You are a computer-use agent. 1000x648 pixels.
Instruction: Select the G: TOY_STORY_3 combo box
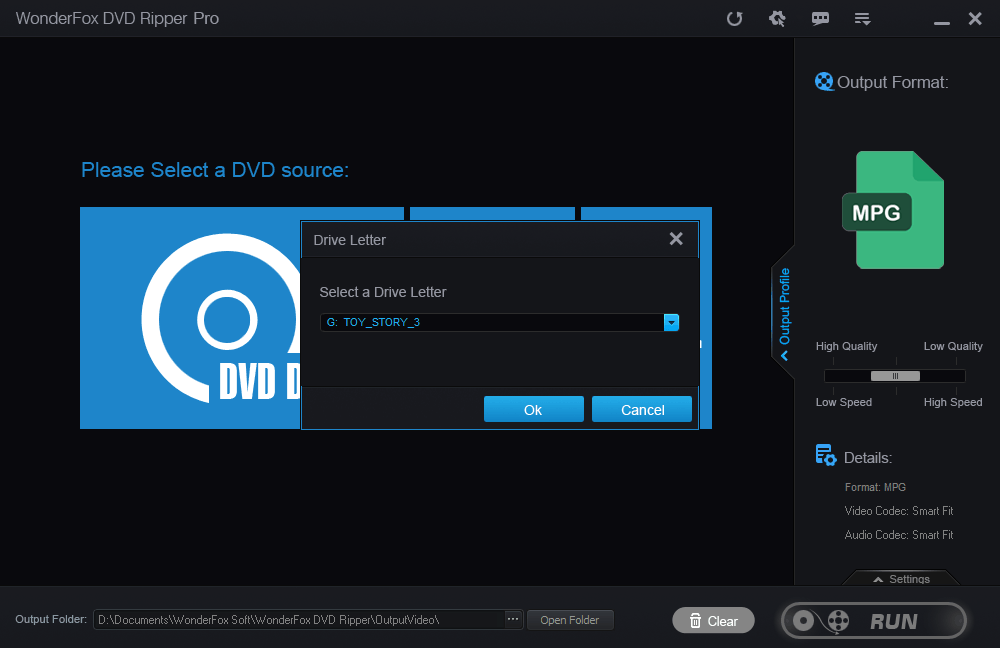tap(499, 322)
